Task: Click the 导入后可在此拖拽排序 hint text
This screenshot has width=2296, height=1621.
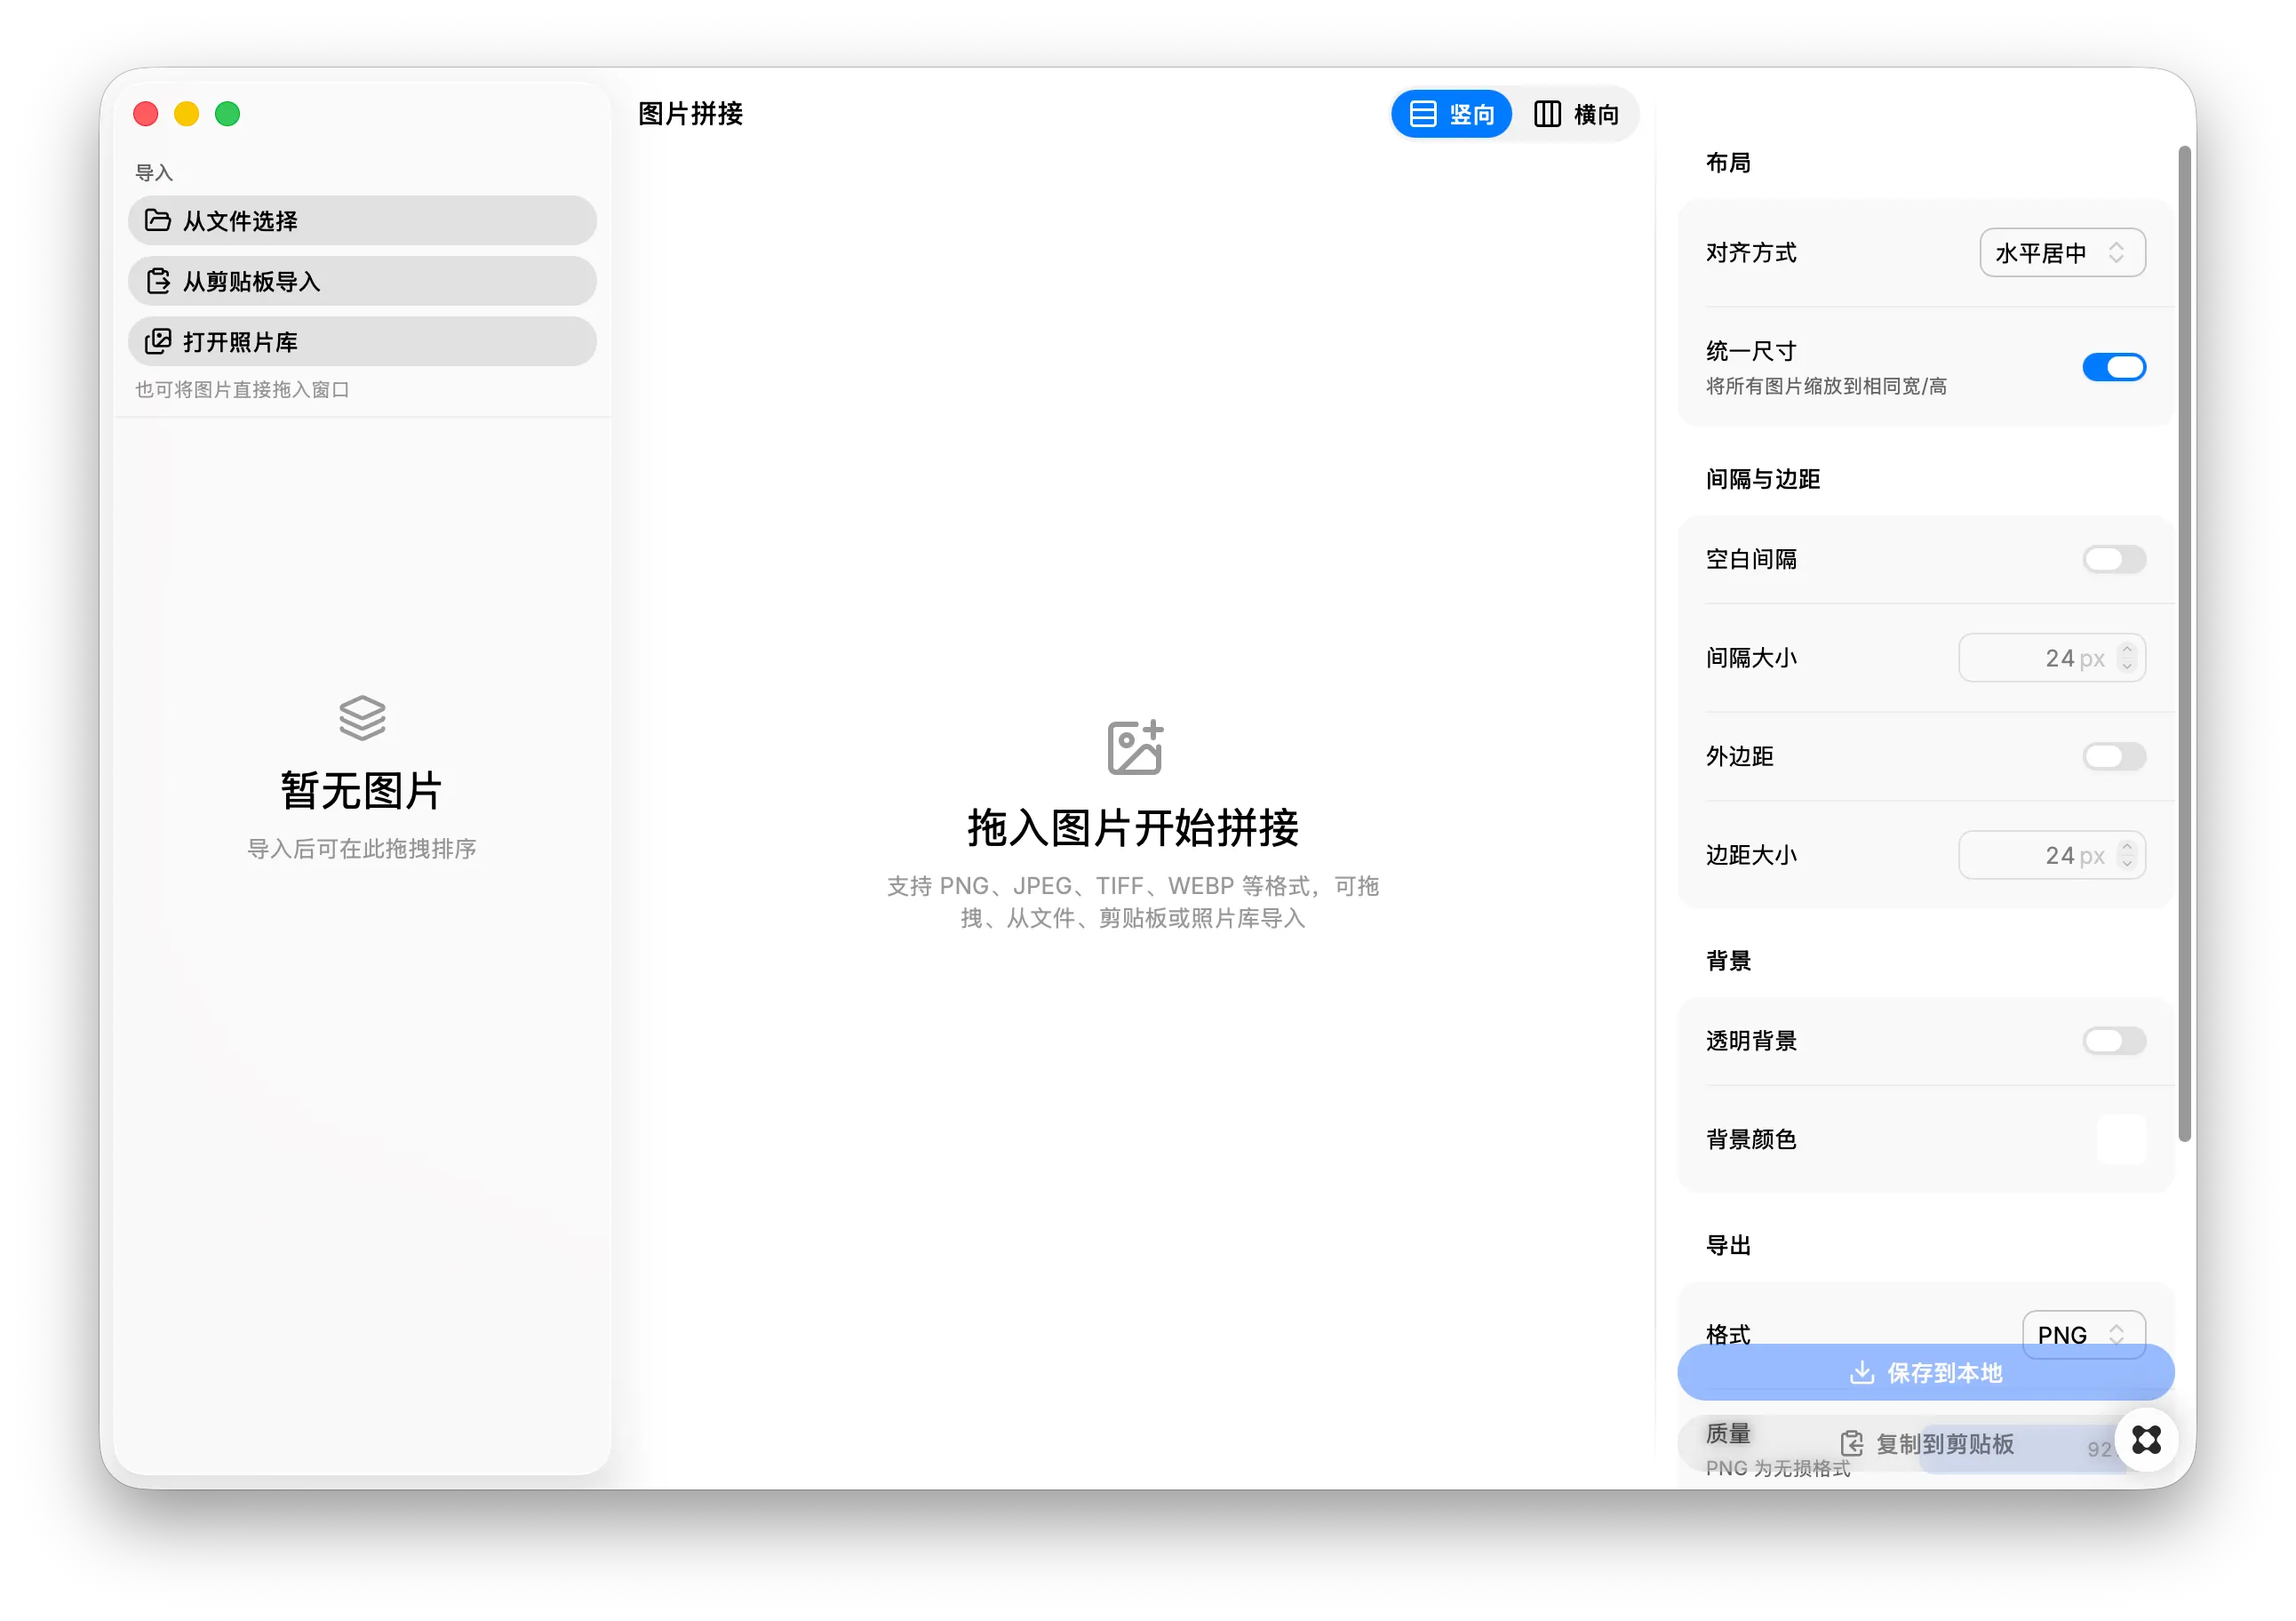Action: coord(362,849)
